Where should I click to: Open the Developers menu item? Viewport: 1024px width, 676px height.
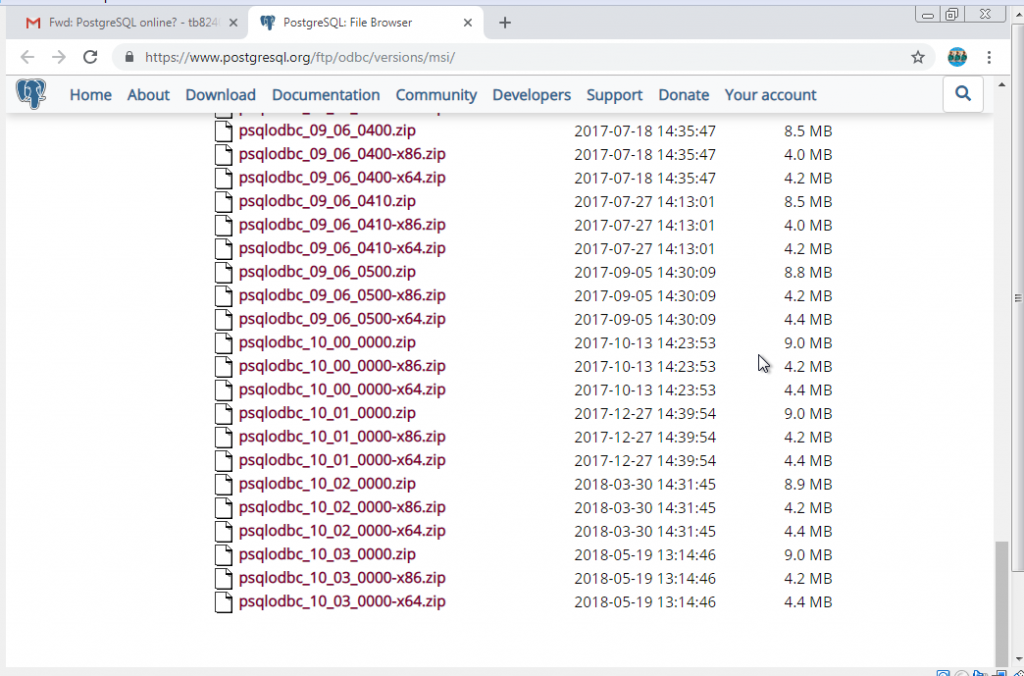(531, 95)
